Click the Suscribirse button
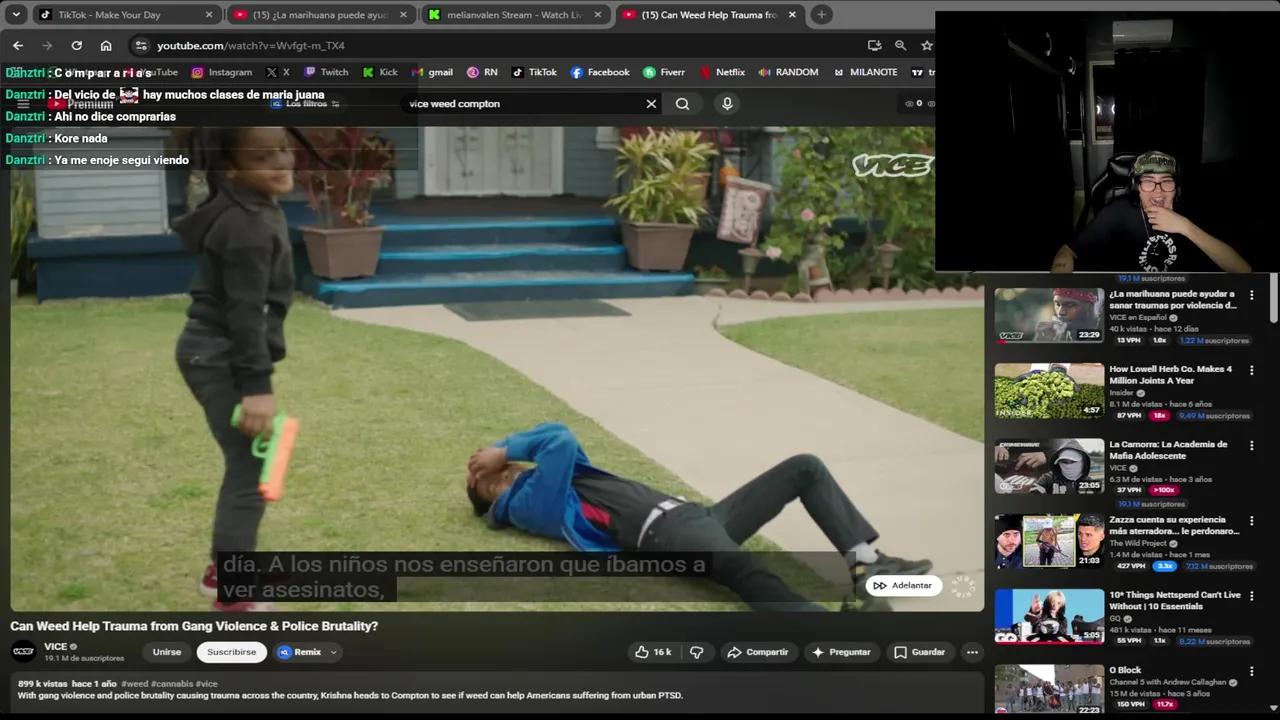The width and height of the screenshot is (1280, 720). (231, 652)
